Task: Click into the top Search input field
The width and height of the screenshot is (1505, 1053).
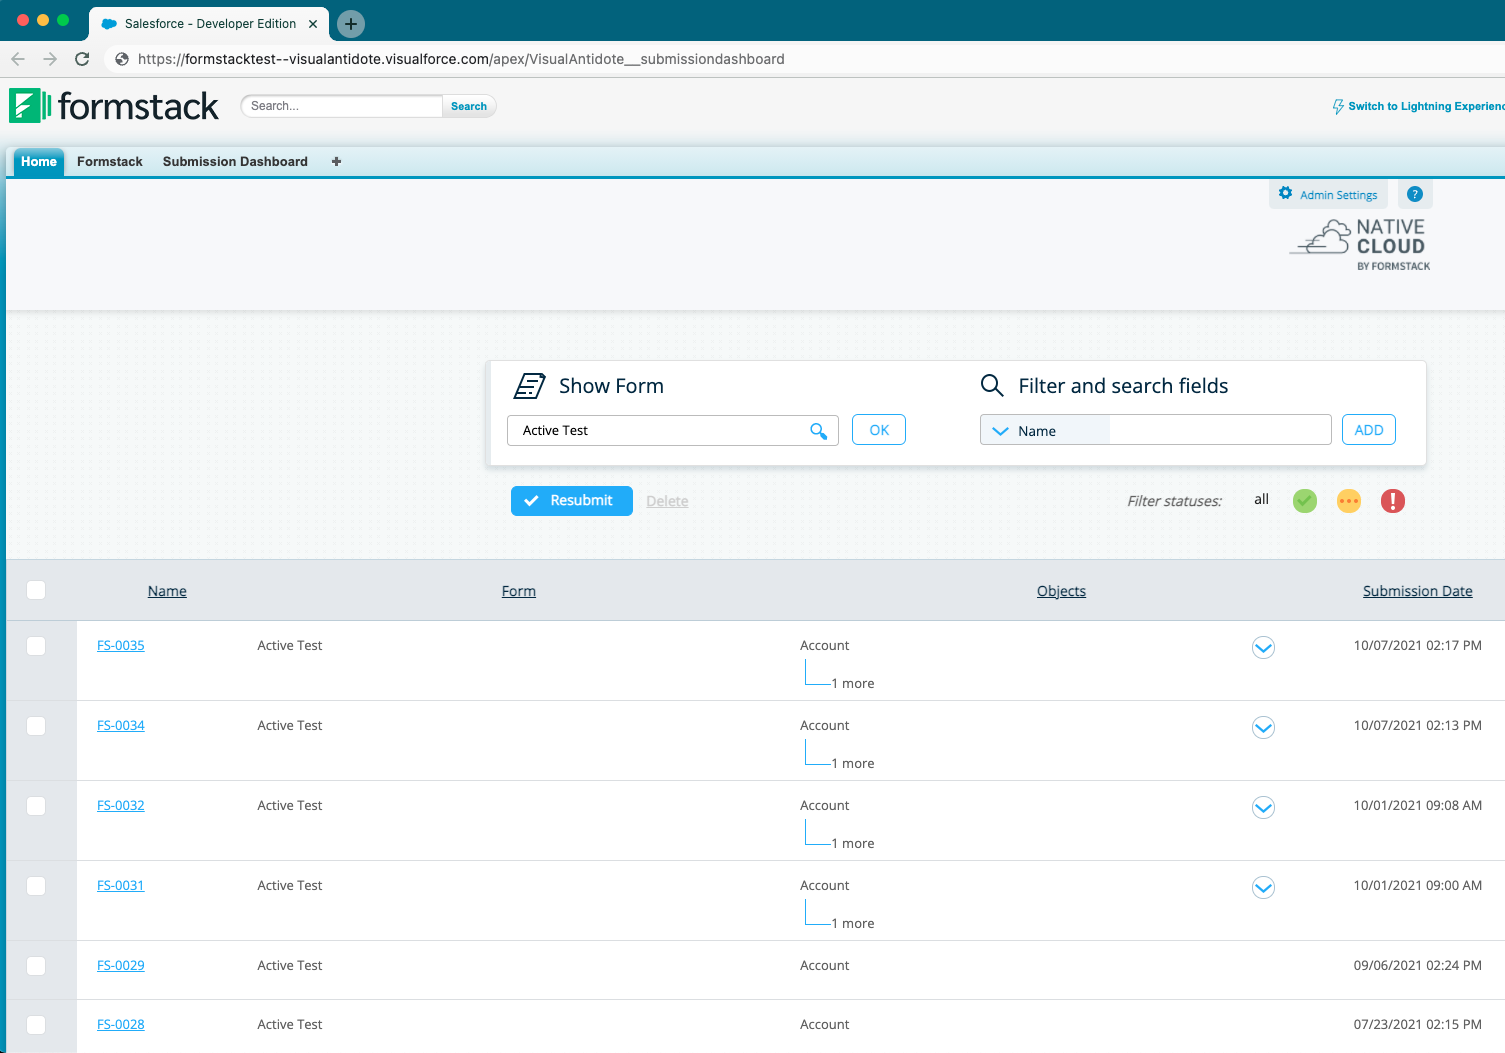Action: [342, 106]
